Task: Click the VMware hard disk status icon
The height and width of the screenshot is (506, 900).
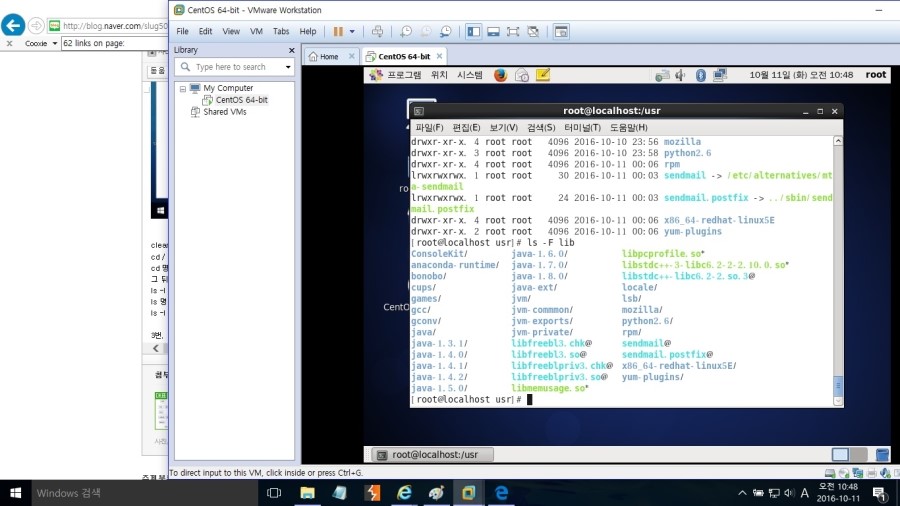Action: click(829, 473)
